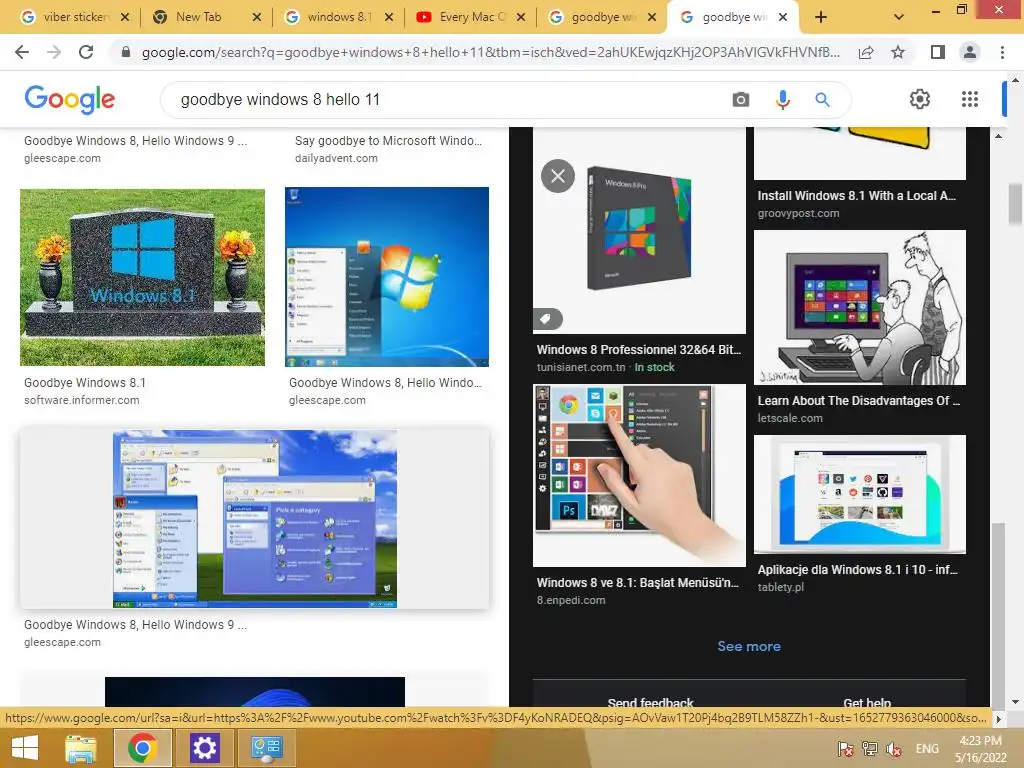Click Chrome icon on taskbar
This screenshot has height=768, width=1024.
[142, 748]
